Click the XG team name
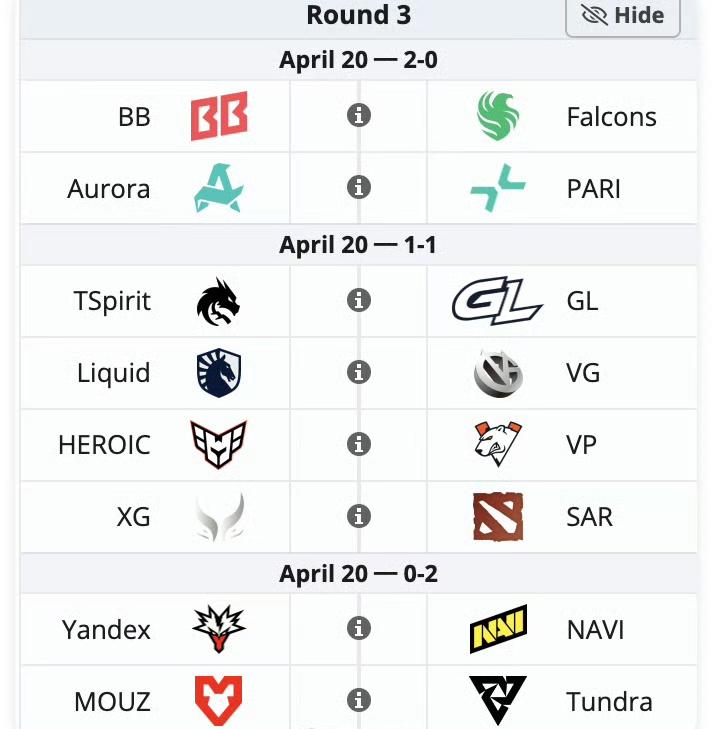The width and height of the screenshot is (712, 729). (x=133, y=516)
